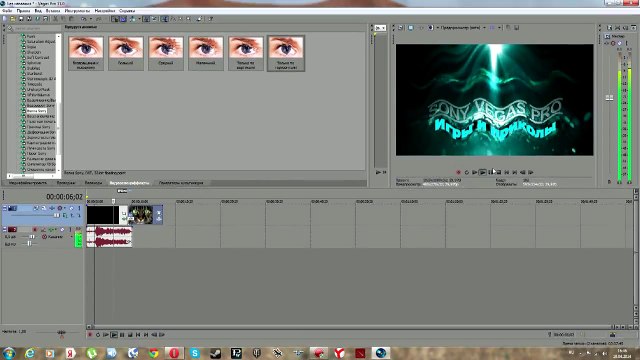
Task: Create a new project from the toolbar
Action: 4,19
